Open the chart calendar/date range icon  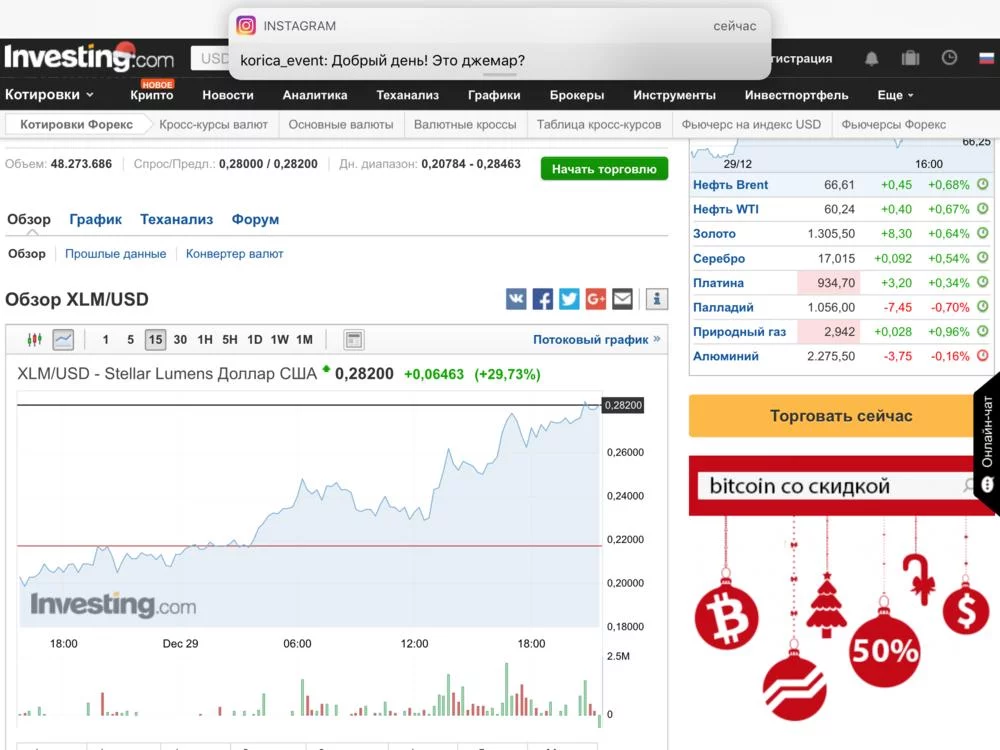[353, 340]
